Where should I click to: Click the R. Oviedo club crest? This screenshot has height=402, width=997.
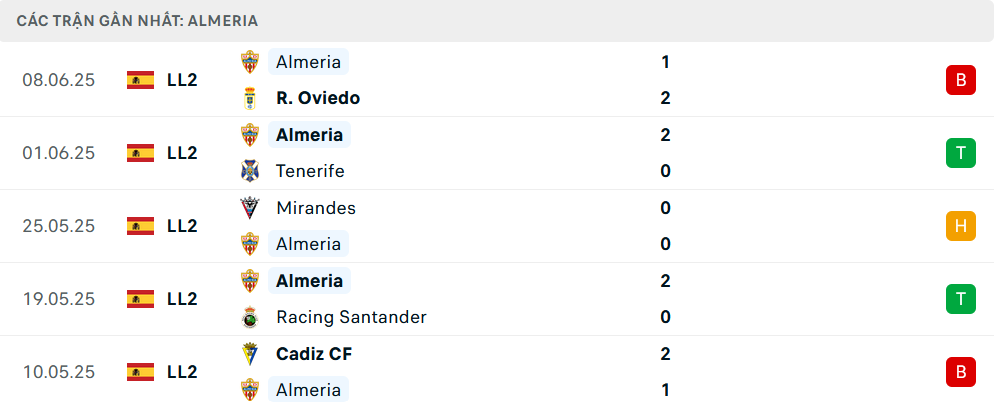[x=250, y=99]
